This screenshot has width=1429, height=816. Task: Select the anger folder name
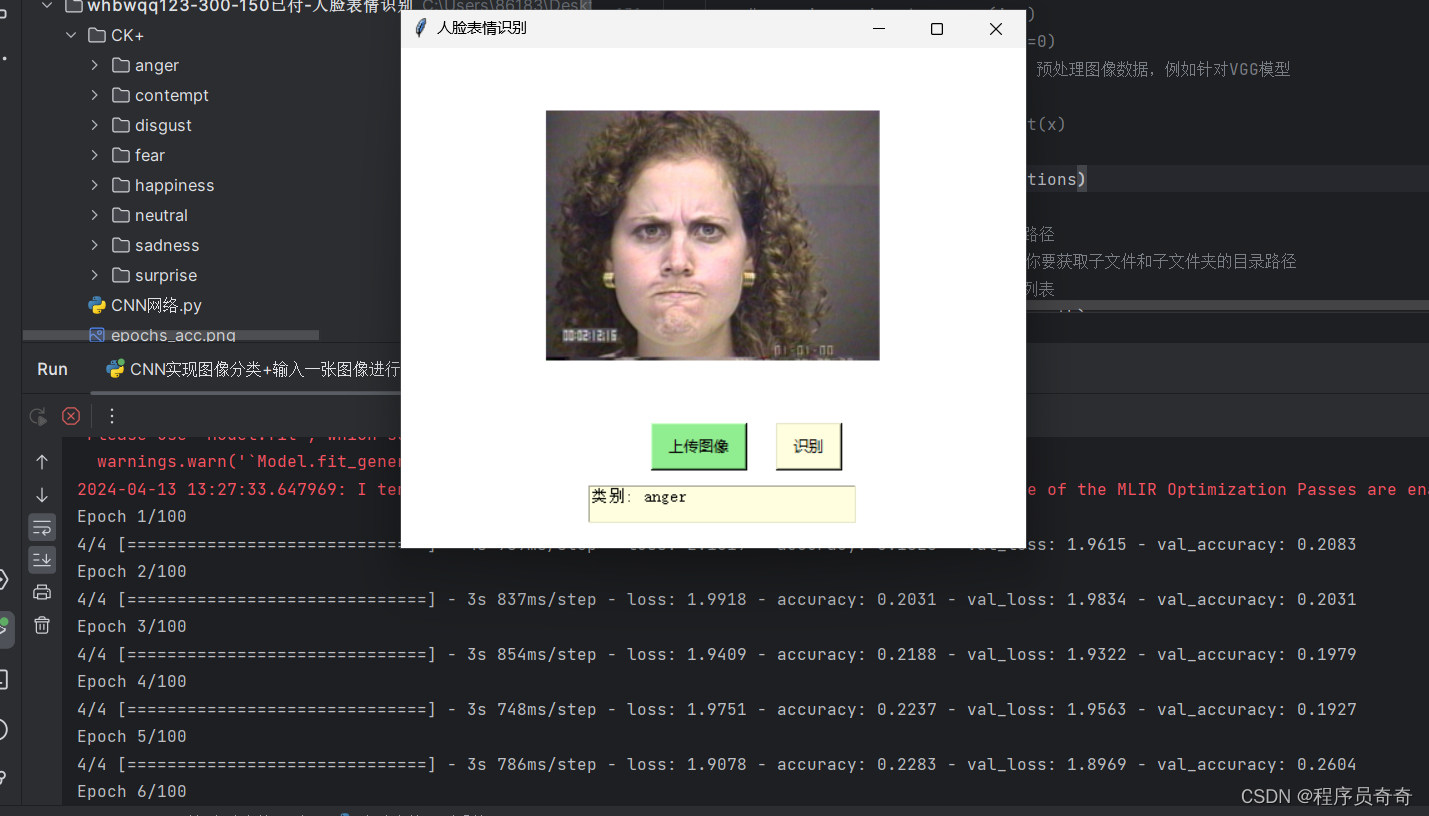(x=157, y=65)
